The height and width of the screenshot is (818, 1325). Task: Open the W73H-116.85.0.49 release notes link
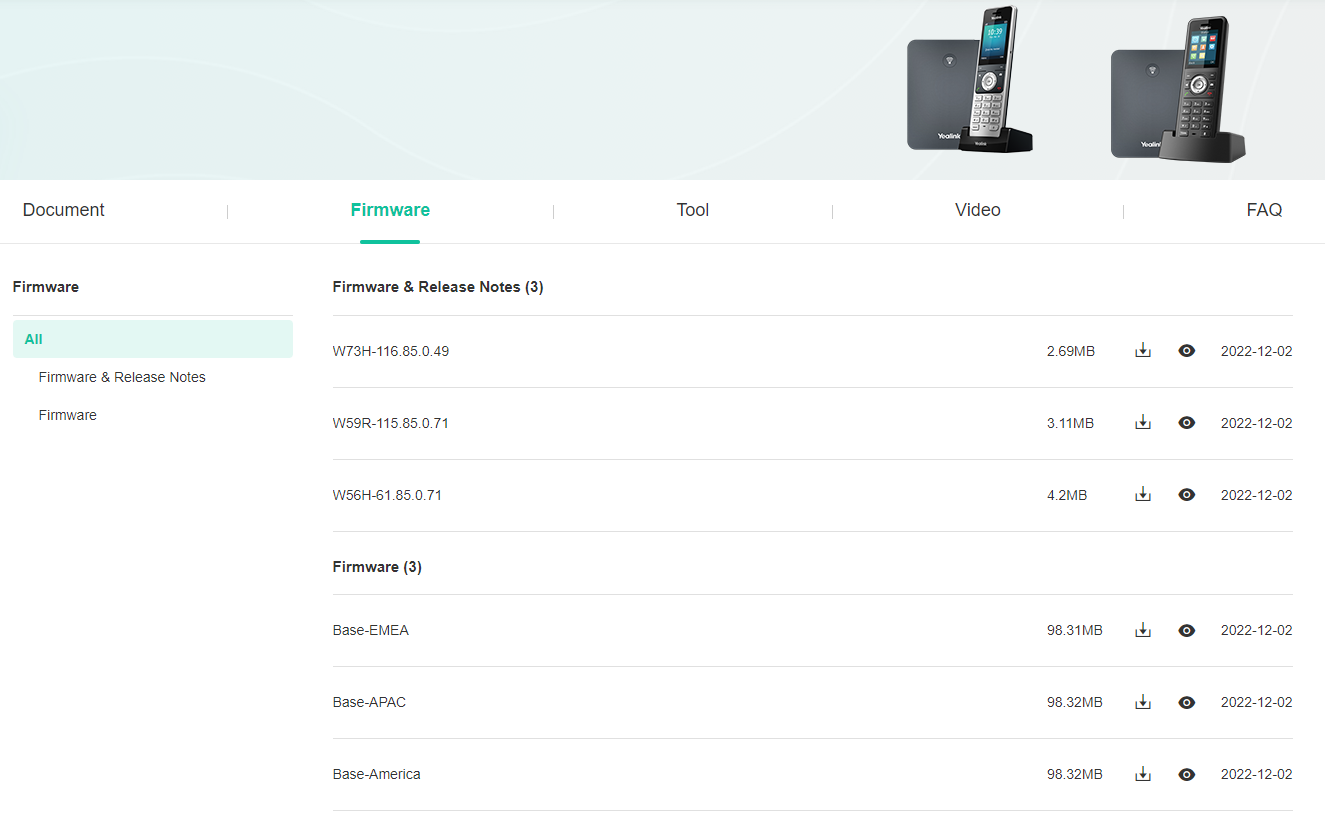[390, 351]
